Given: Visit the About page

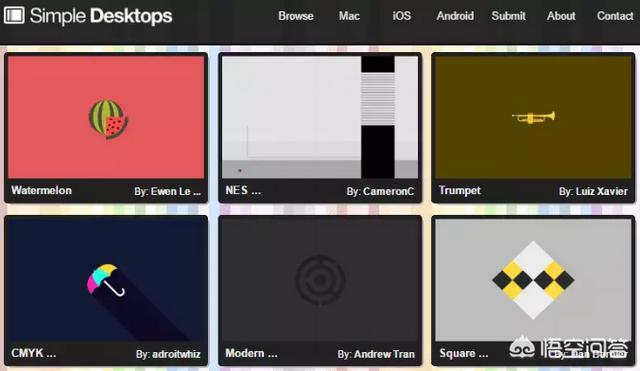Looking at the screenshot, I should click(x=561, y=16).
